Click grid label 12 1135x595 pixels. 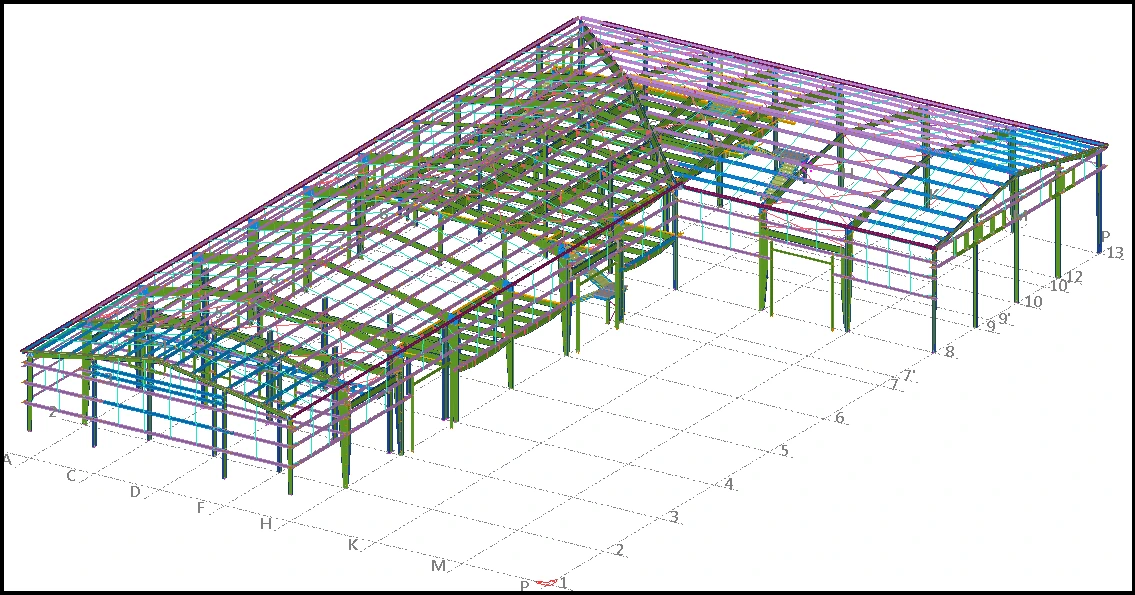tap(1075, 276)
